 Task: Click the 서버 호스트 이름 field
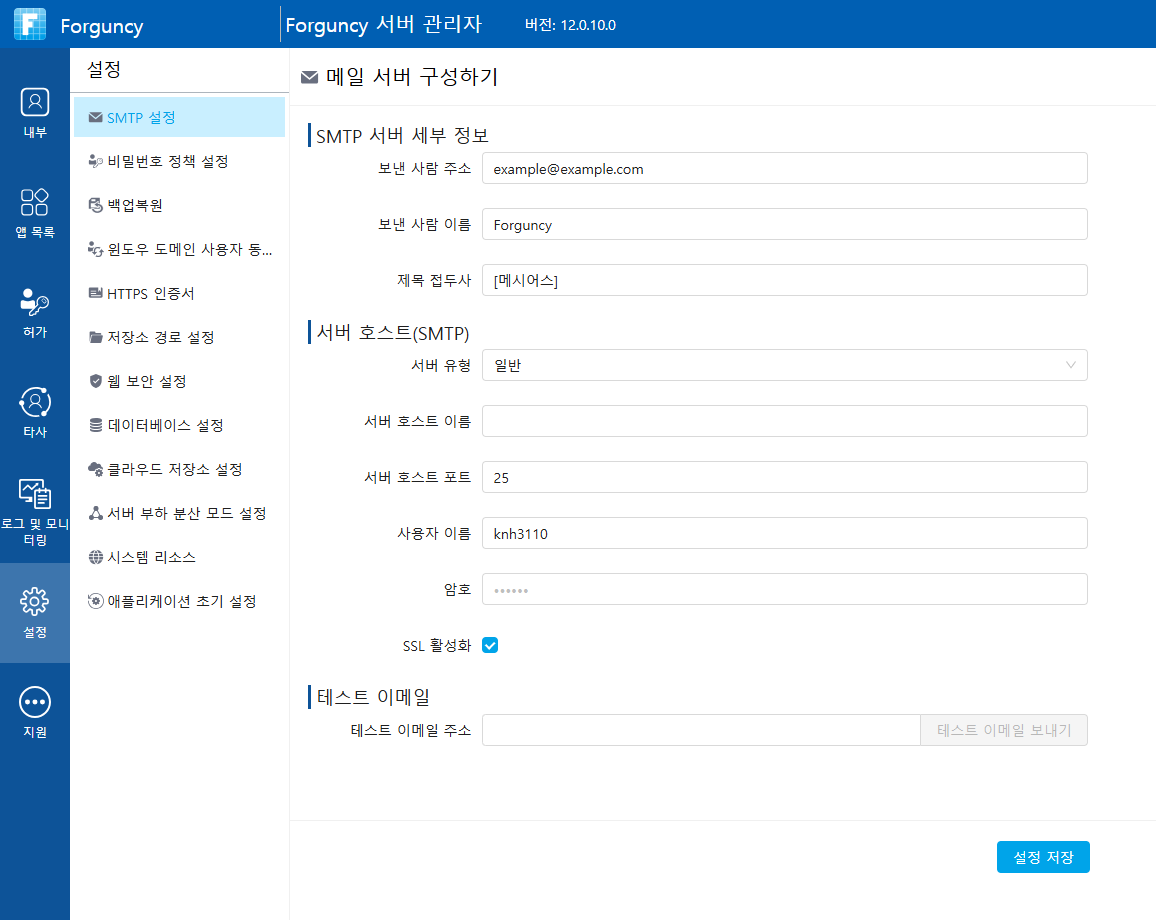pyautogui.click(x=784, y=421)
